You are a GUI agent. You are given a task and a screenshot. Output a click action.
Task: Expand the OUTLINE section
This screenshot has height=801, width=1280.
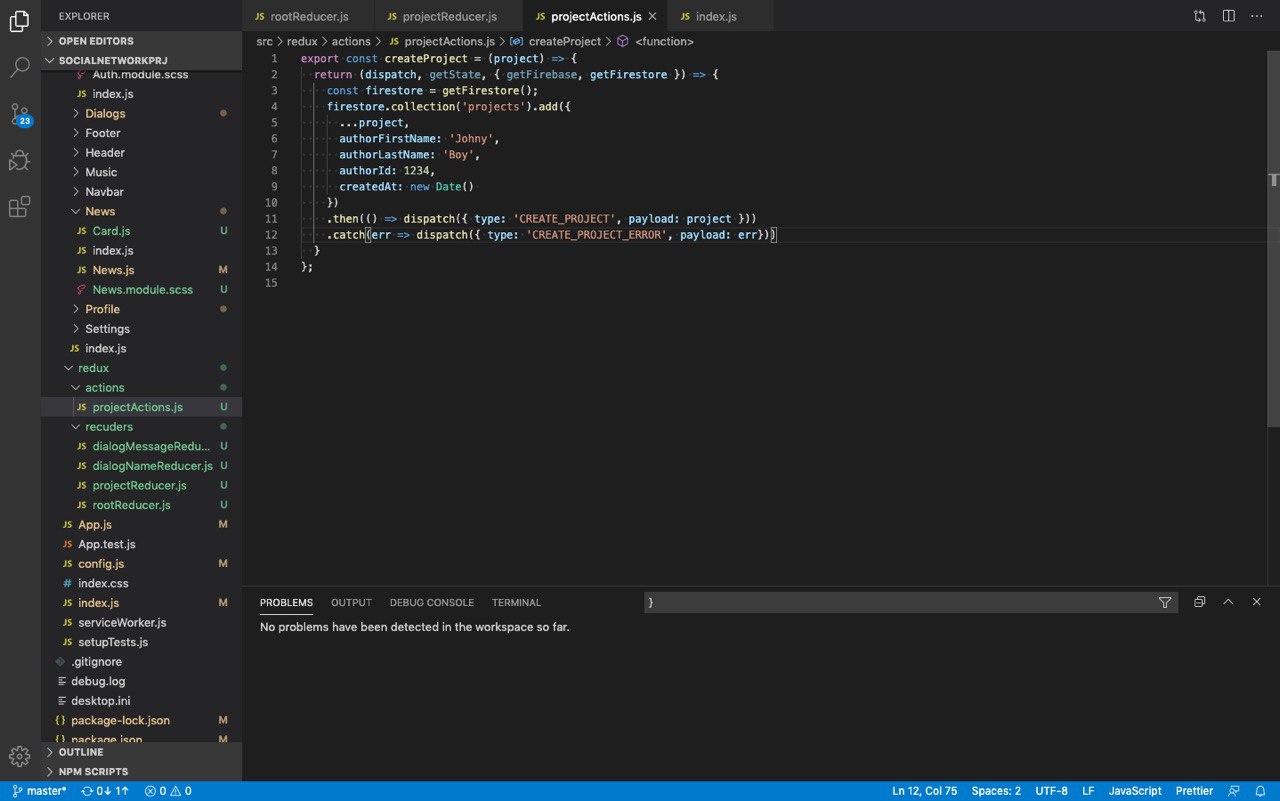click(x=81, y=752)
